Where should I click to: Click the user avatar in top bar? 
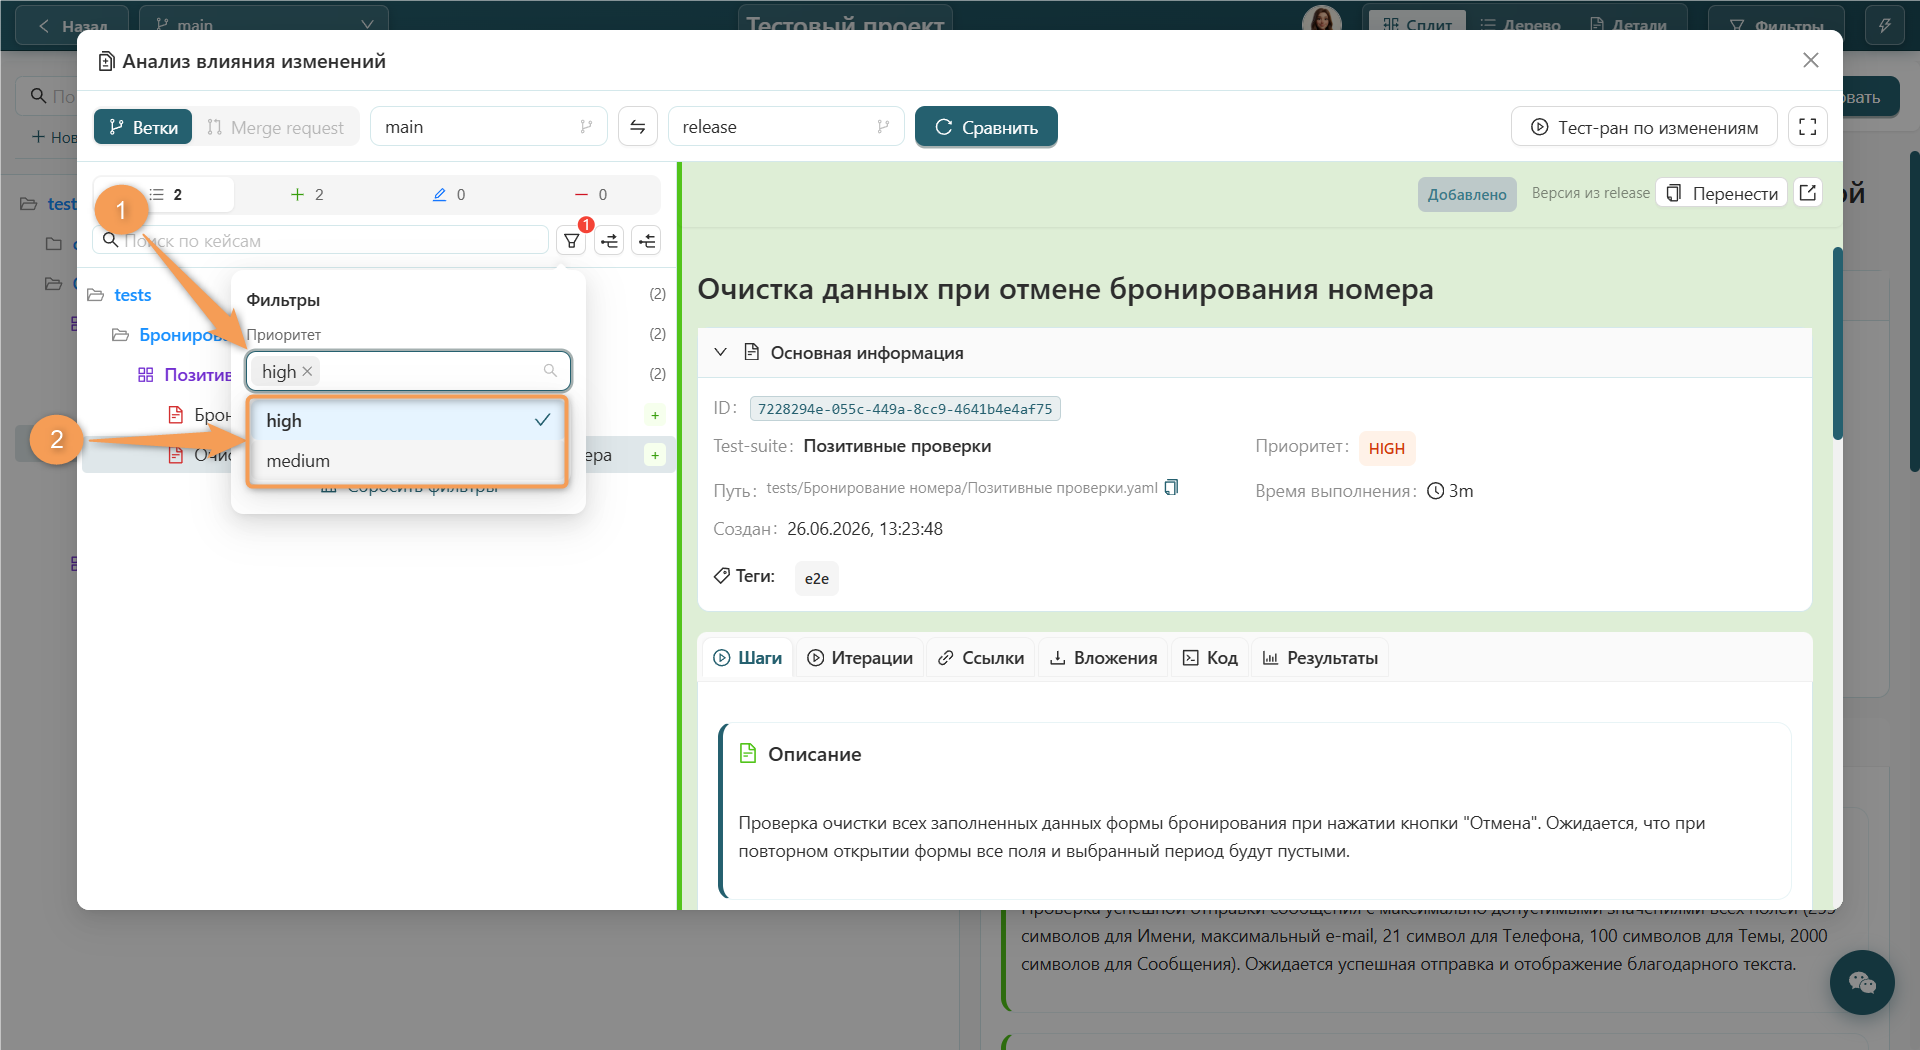click(x=1322, y=20)
